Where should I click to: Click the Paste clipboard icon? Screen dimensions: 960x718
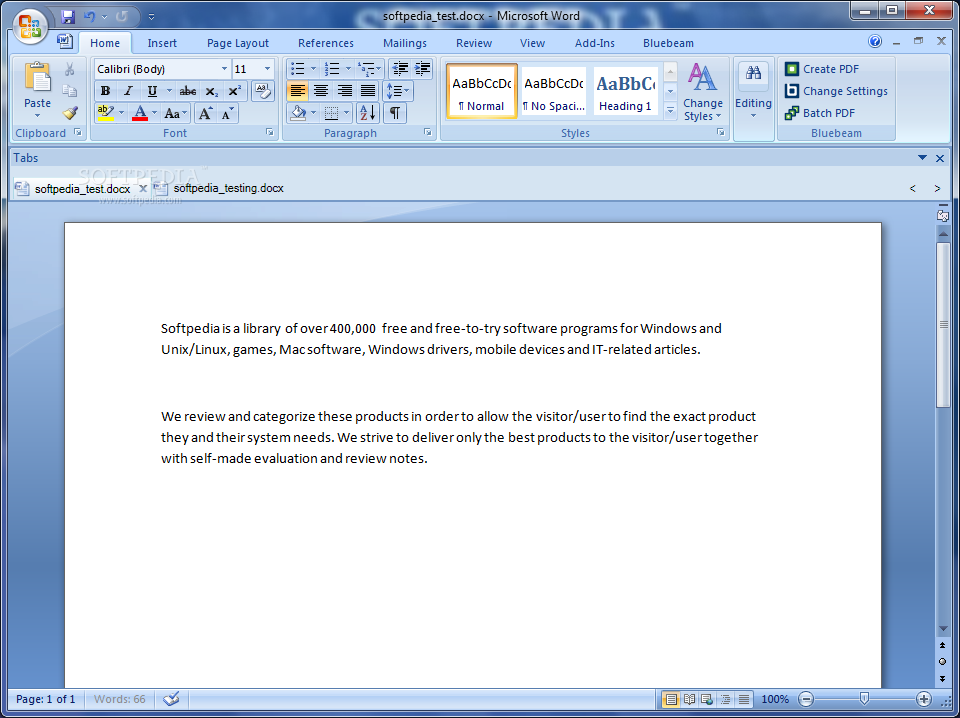[x=37, y=78]
